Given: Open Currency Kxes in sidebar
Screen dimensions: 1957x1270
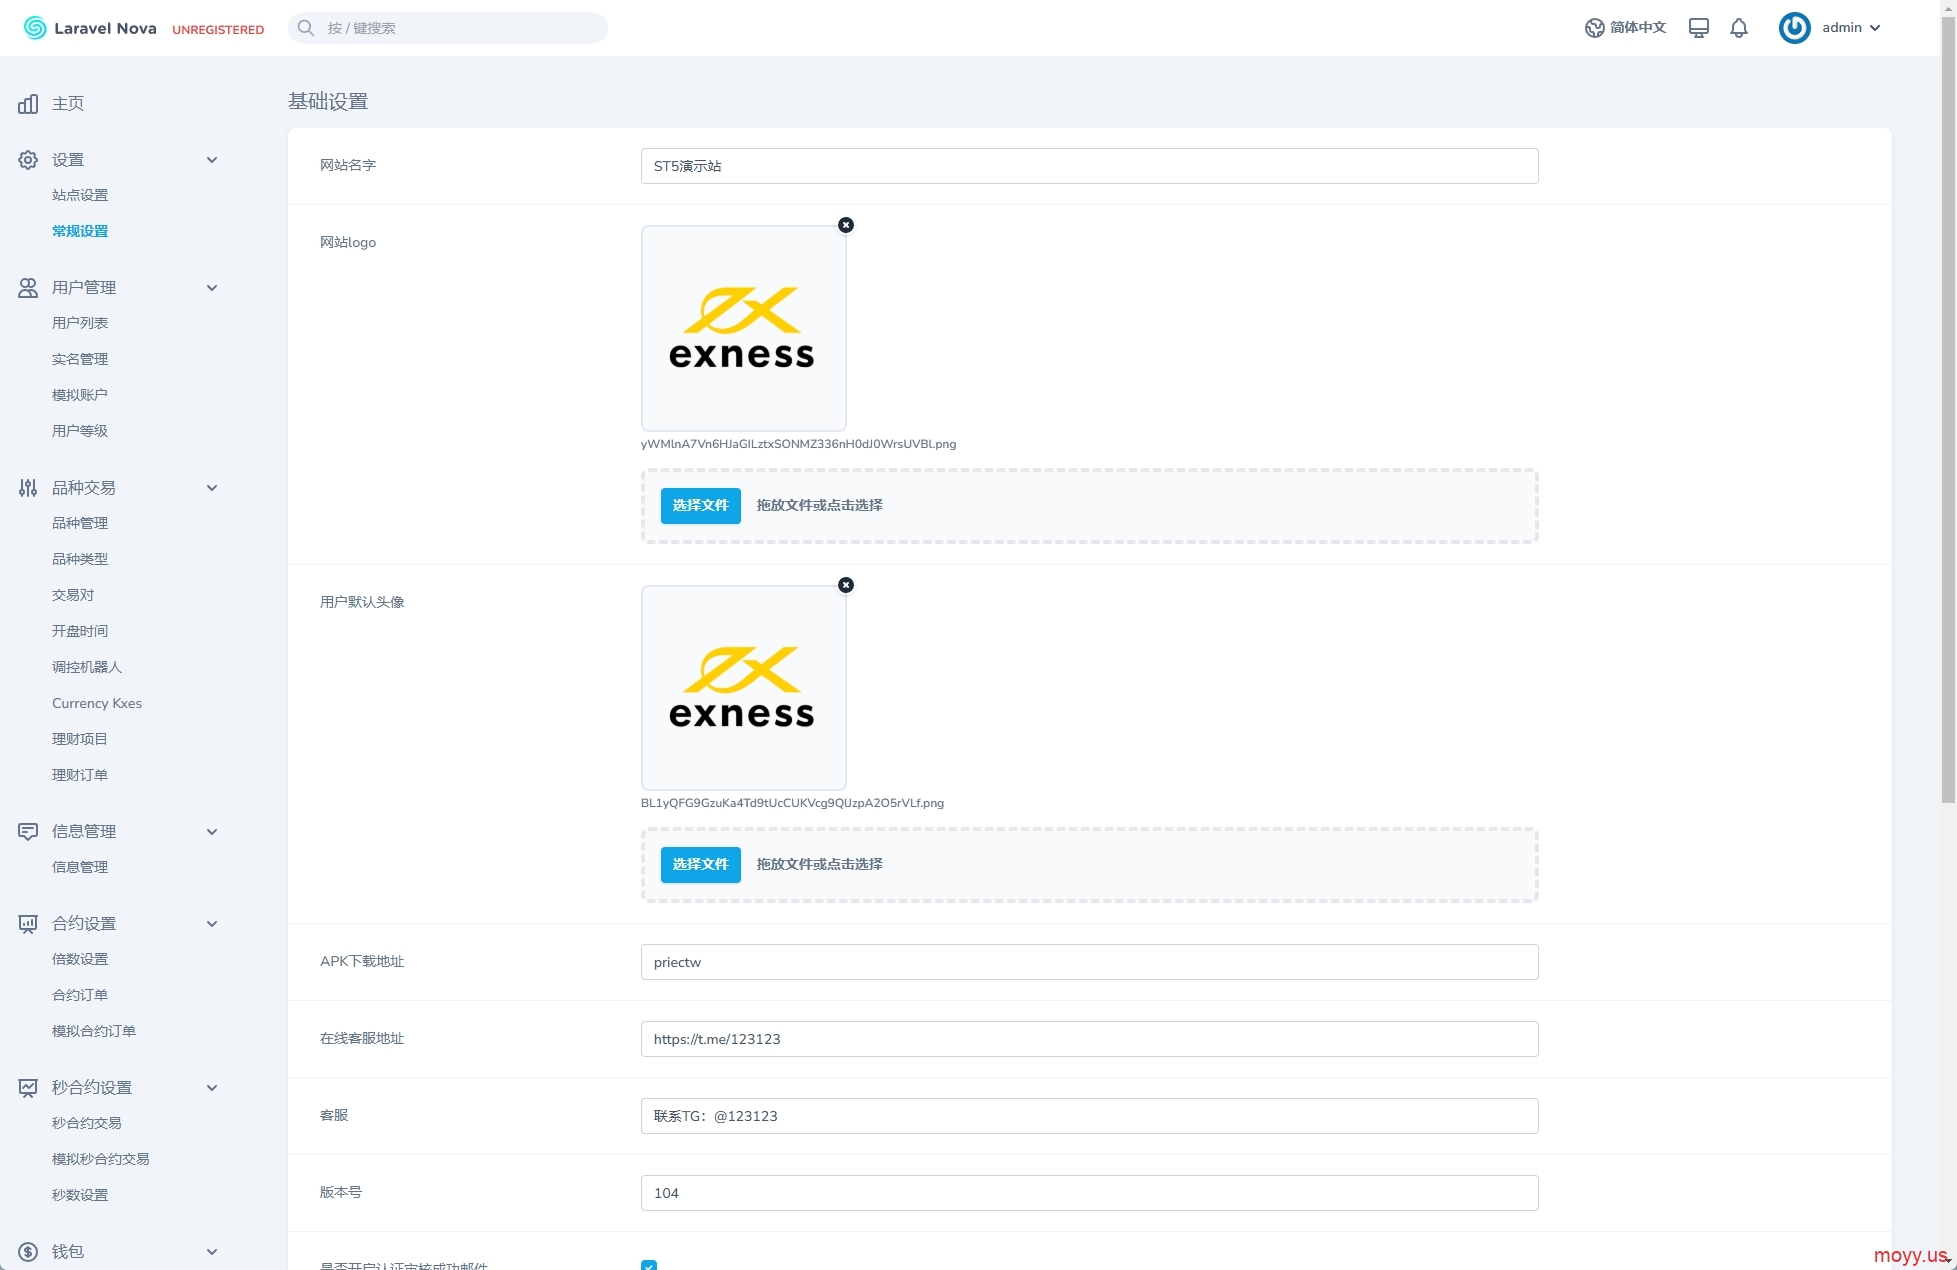Looking at the screenshot, I should pyautogui.click(x=97, y=703).
